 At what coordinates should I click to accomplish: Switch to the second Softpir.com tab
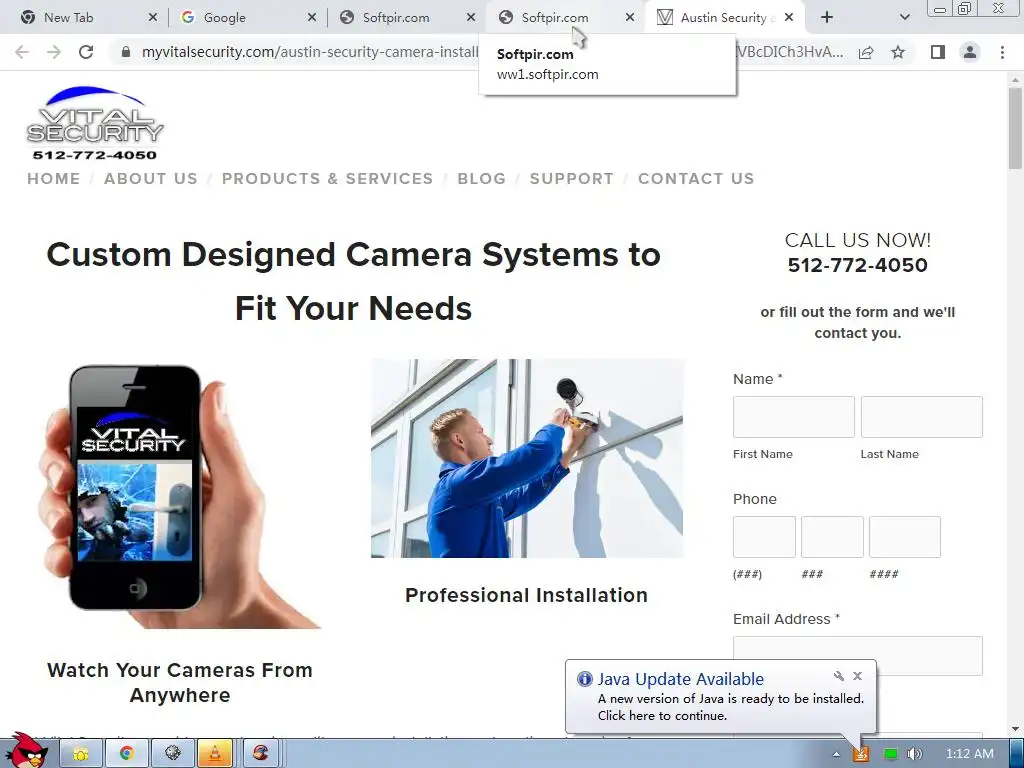[x=554, y=18]
